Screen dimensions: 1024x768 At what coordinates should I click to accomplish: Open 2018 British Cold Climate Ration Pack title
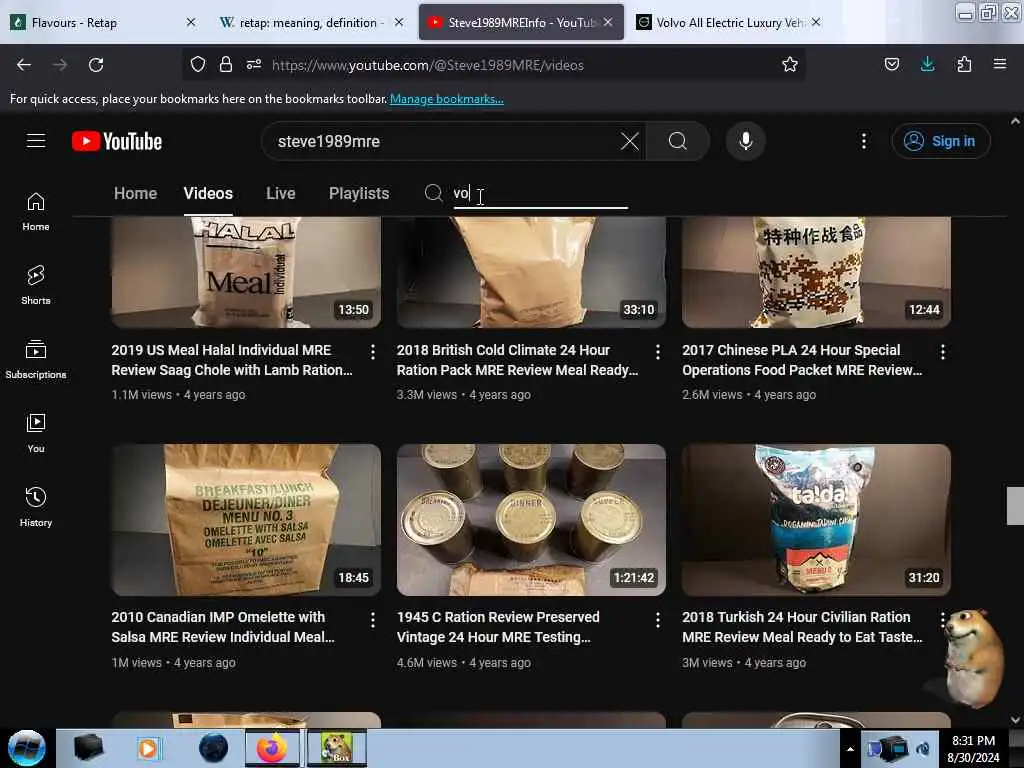[x=517, y=360]
